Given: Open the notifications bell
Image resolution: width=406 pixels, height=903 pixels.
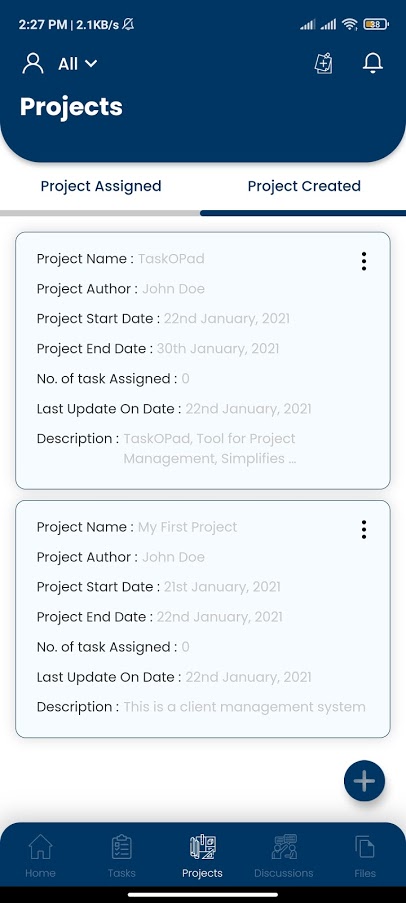Looking at the screenshot, I should (373, 63).
